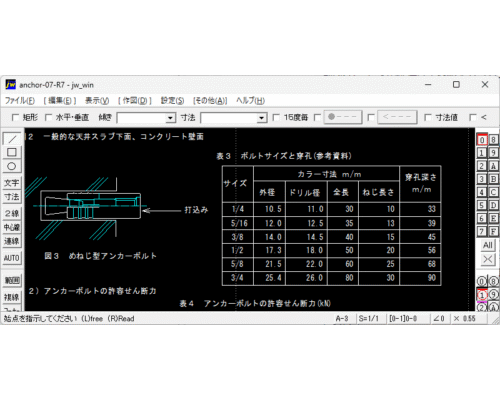Viewport: 500px width, 400px height.
Task: Open the 設定(S) menu
Action: click(x=172, y=101)
